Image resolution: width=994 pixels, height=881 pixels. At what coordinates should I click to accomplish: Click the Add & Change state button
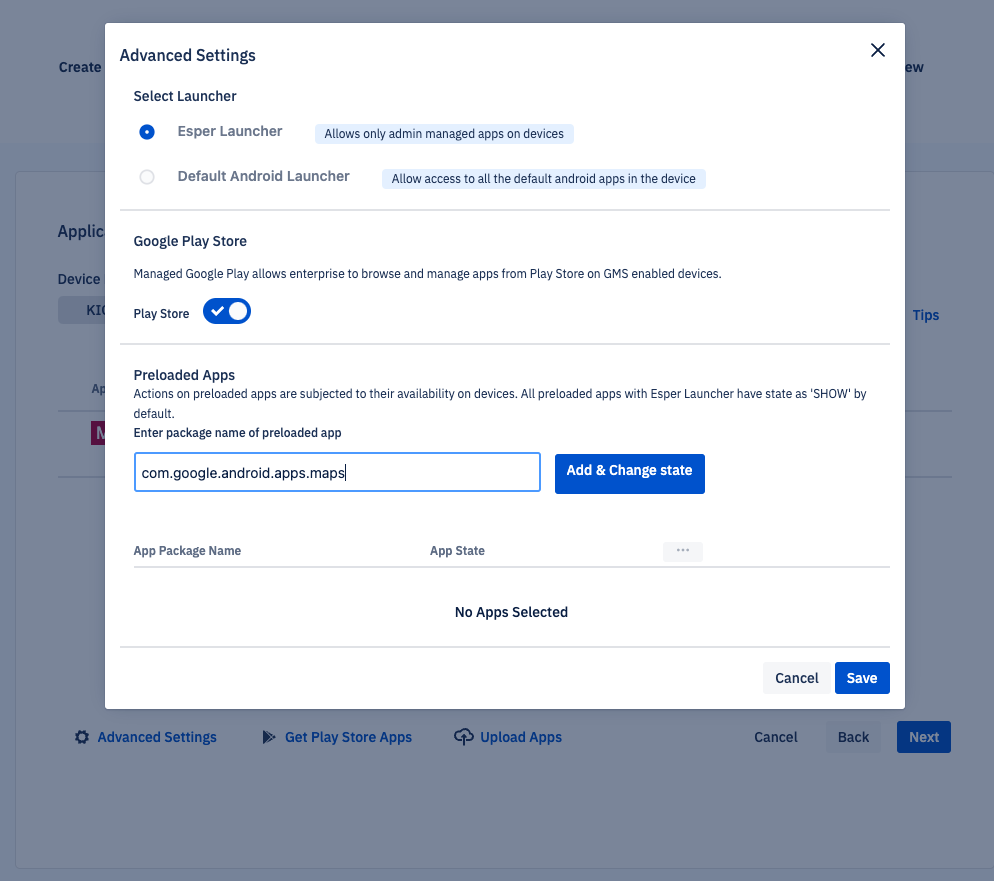tap(629, 473)
